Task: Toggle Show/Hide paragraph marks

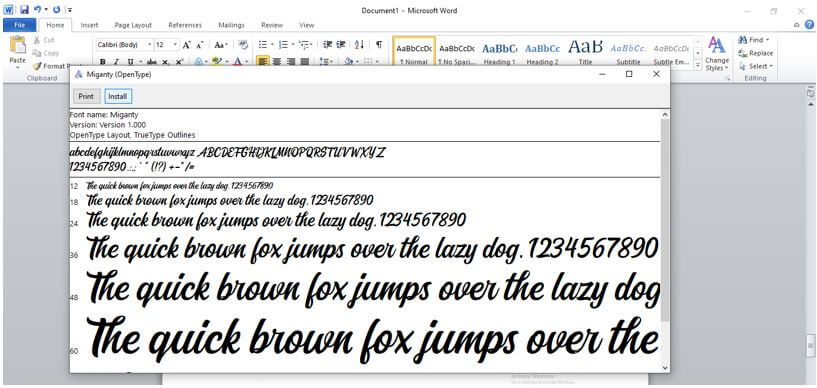Action: click(379, 45)
